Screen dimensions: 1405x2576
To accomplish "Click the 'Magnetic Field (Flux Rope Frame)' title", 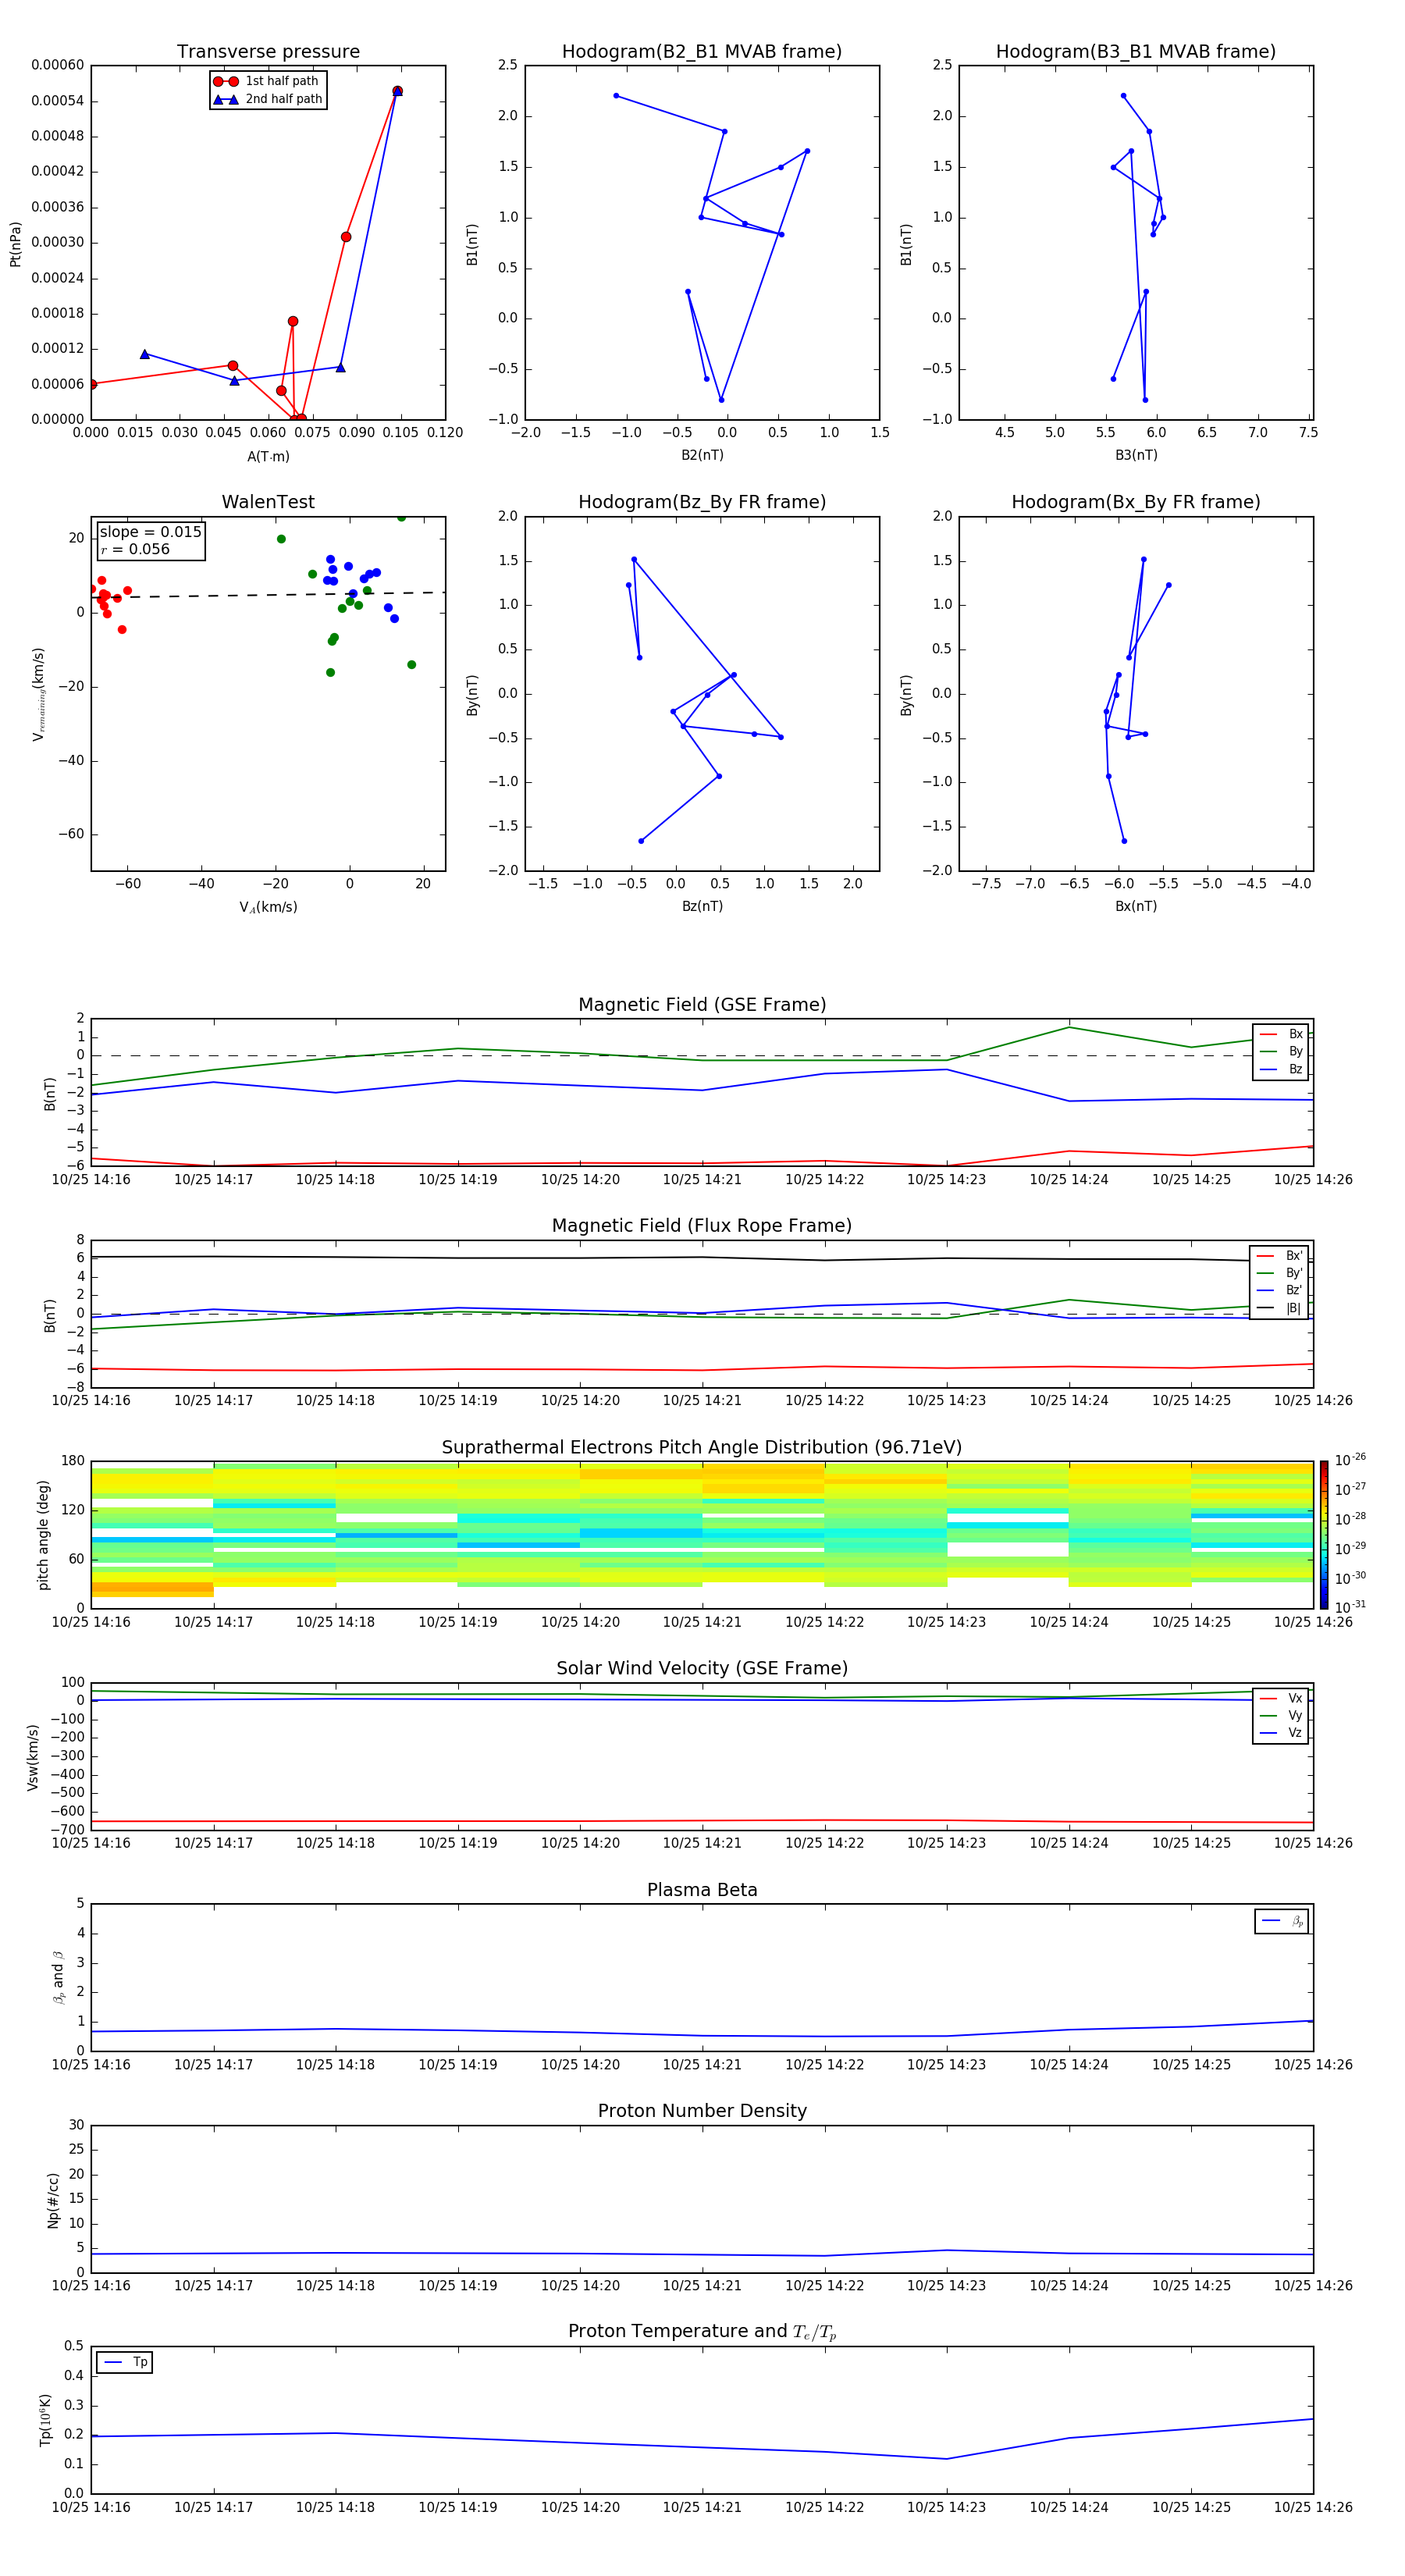I will 702,1225.
